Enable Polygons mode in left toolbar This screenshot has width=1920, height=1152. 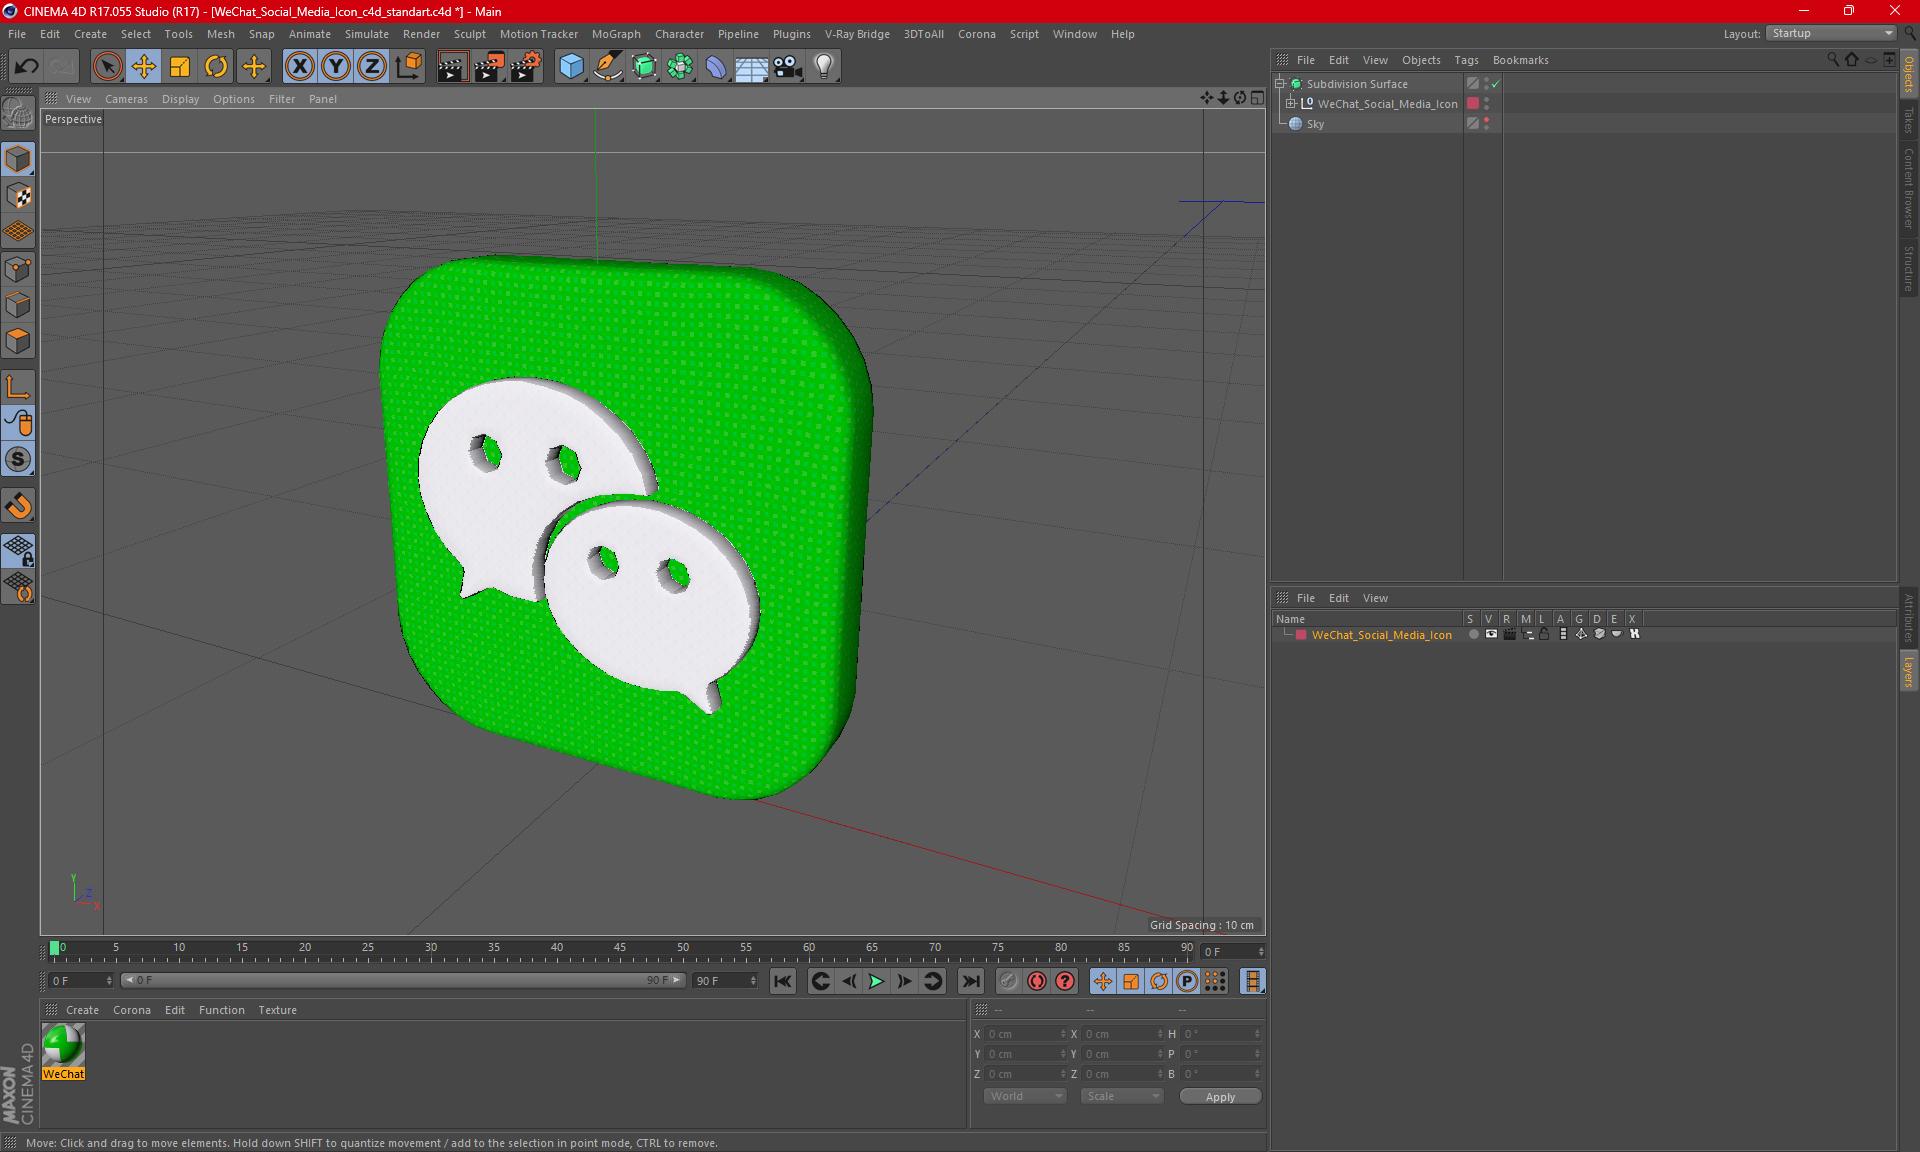18,341
